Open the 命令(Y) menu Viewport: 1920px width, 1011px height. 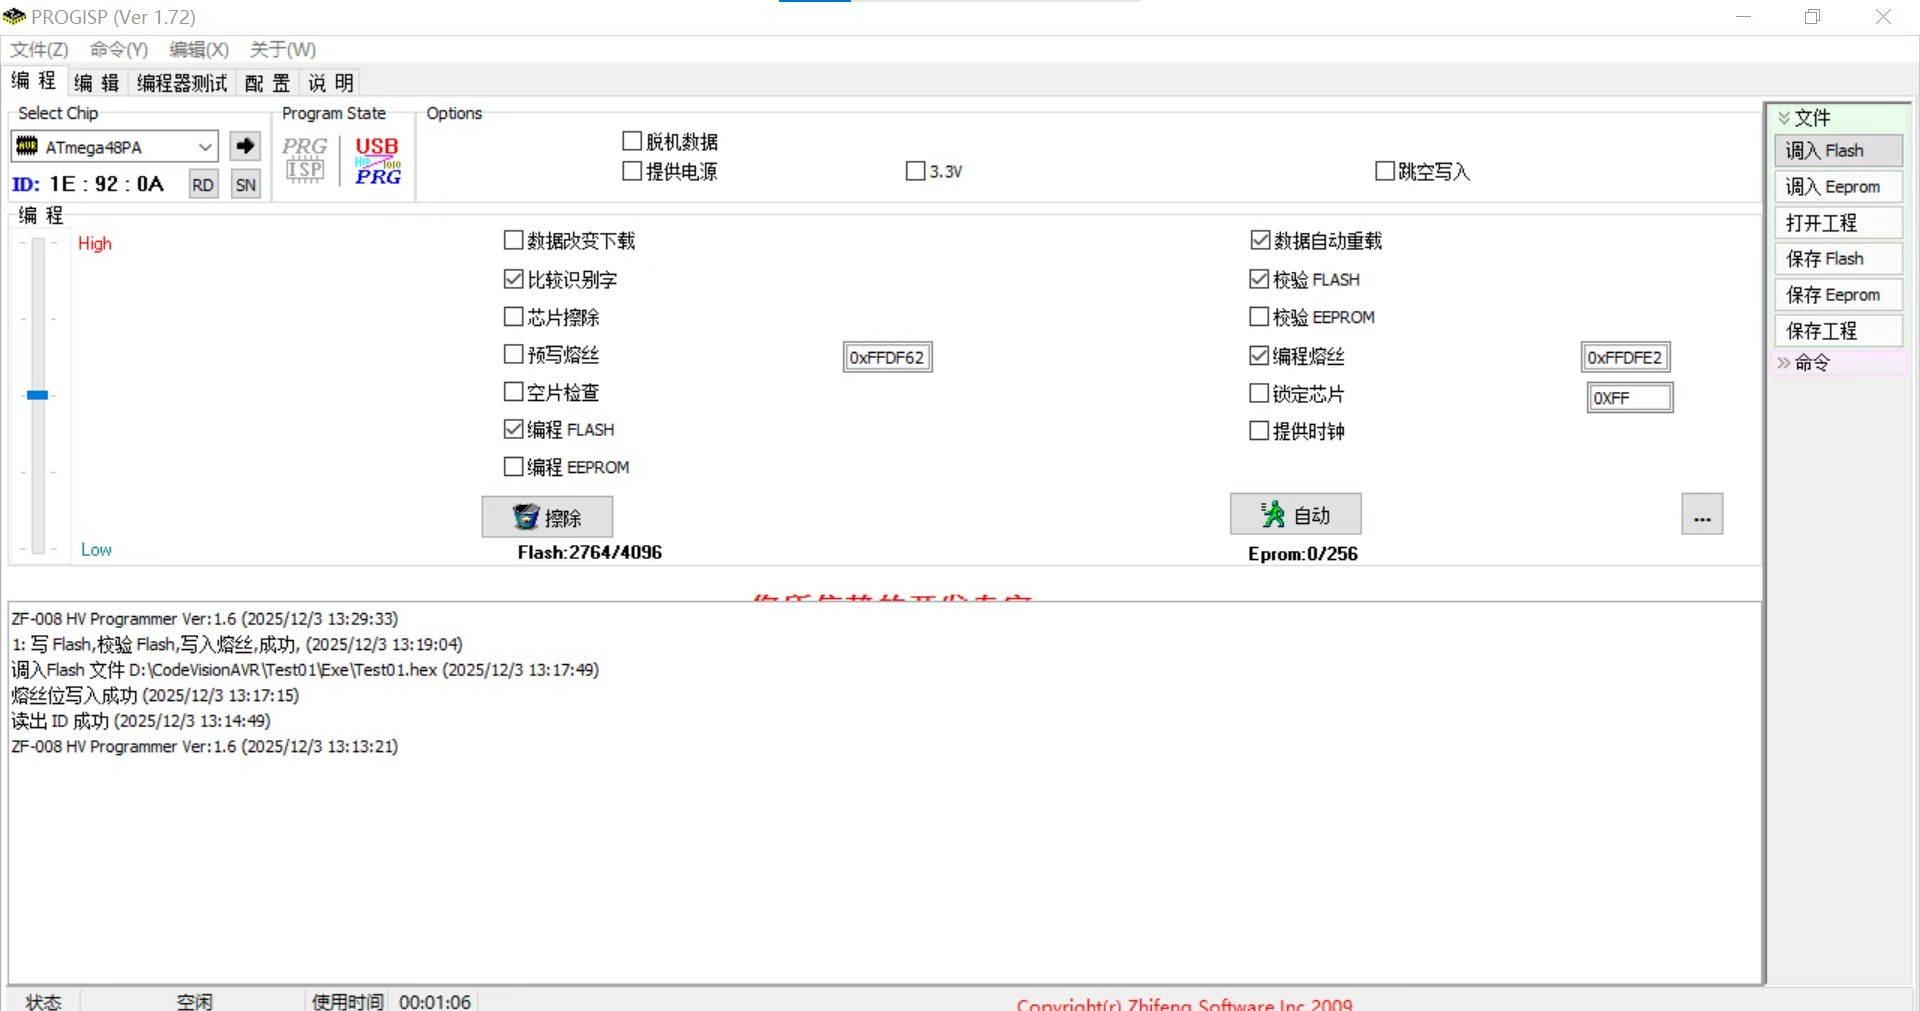click(x=119, y=50)
